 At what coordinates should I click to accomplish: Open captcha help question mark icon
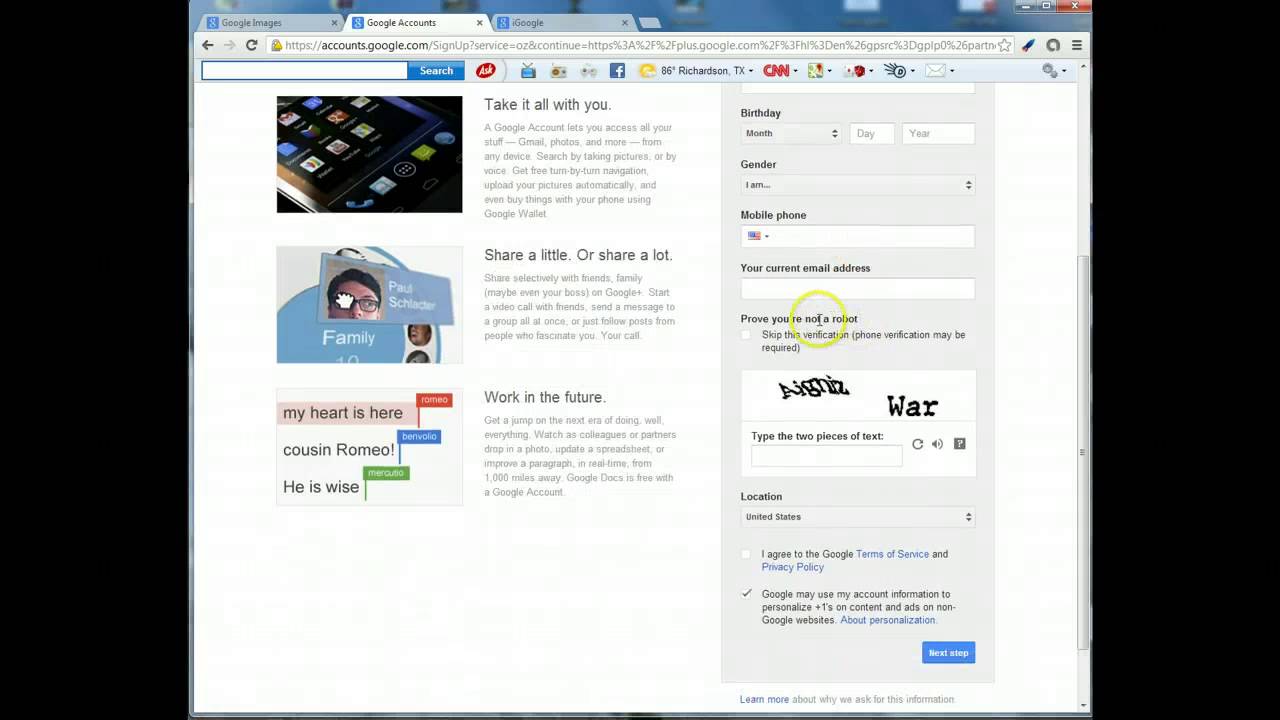(x=959, y=444)
